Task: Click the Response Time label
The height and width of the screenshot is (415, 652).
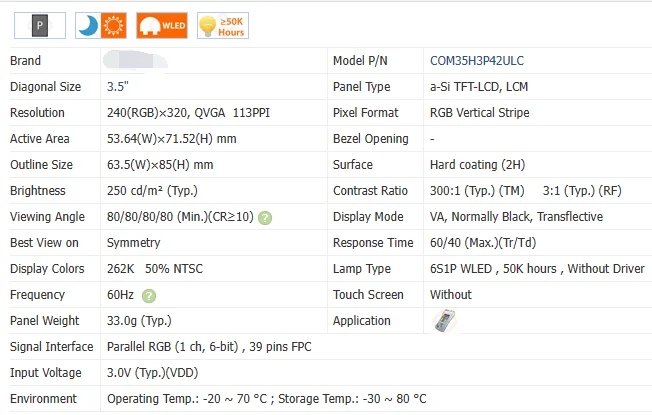Action: point(373,243)
